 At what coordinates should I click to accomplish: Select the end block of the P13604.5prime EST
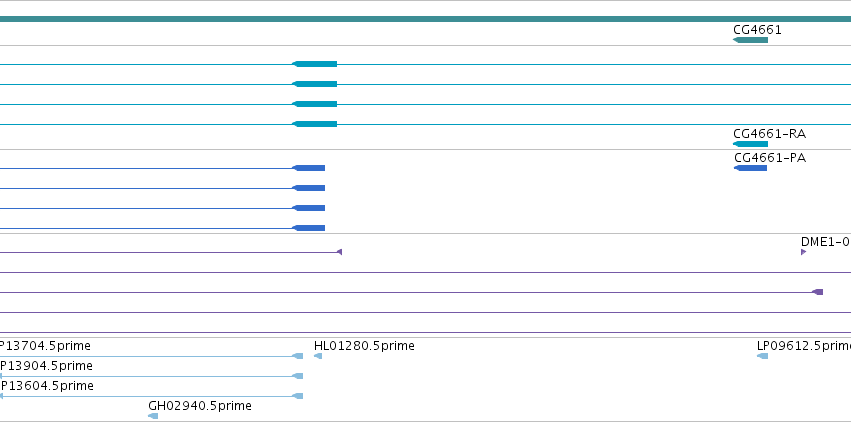pos(297,396)
